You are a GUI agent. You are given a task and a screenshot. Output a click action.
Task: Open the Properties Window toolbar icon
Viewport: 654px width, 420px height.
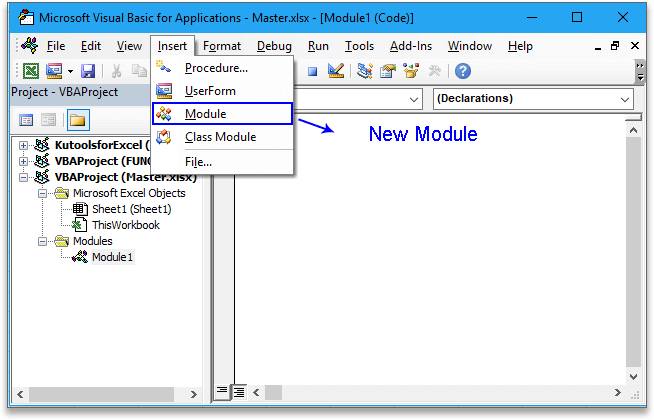coord(387,71)
